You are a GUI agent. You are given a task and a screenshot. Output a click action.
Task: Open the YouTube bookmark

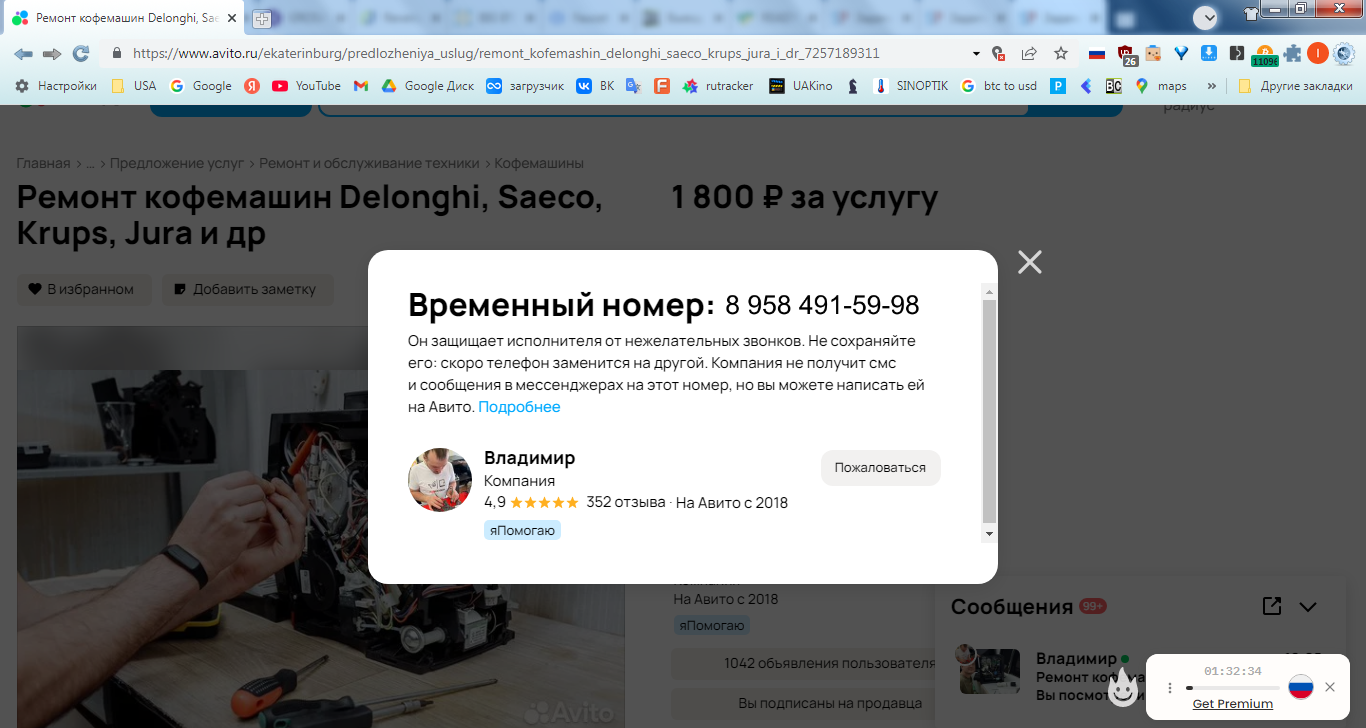pos(306,86)
